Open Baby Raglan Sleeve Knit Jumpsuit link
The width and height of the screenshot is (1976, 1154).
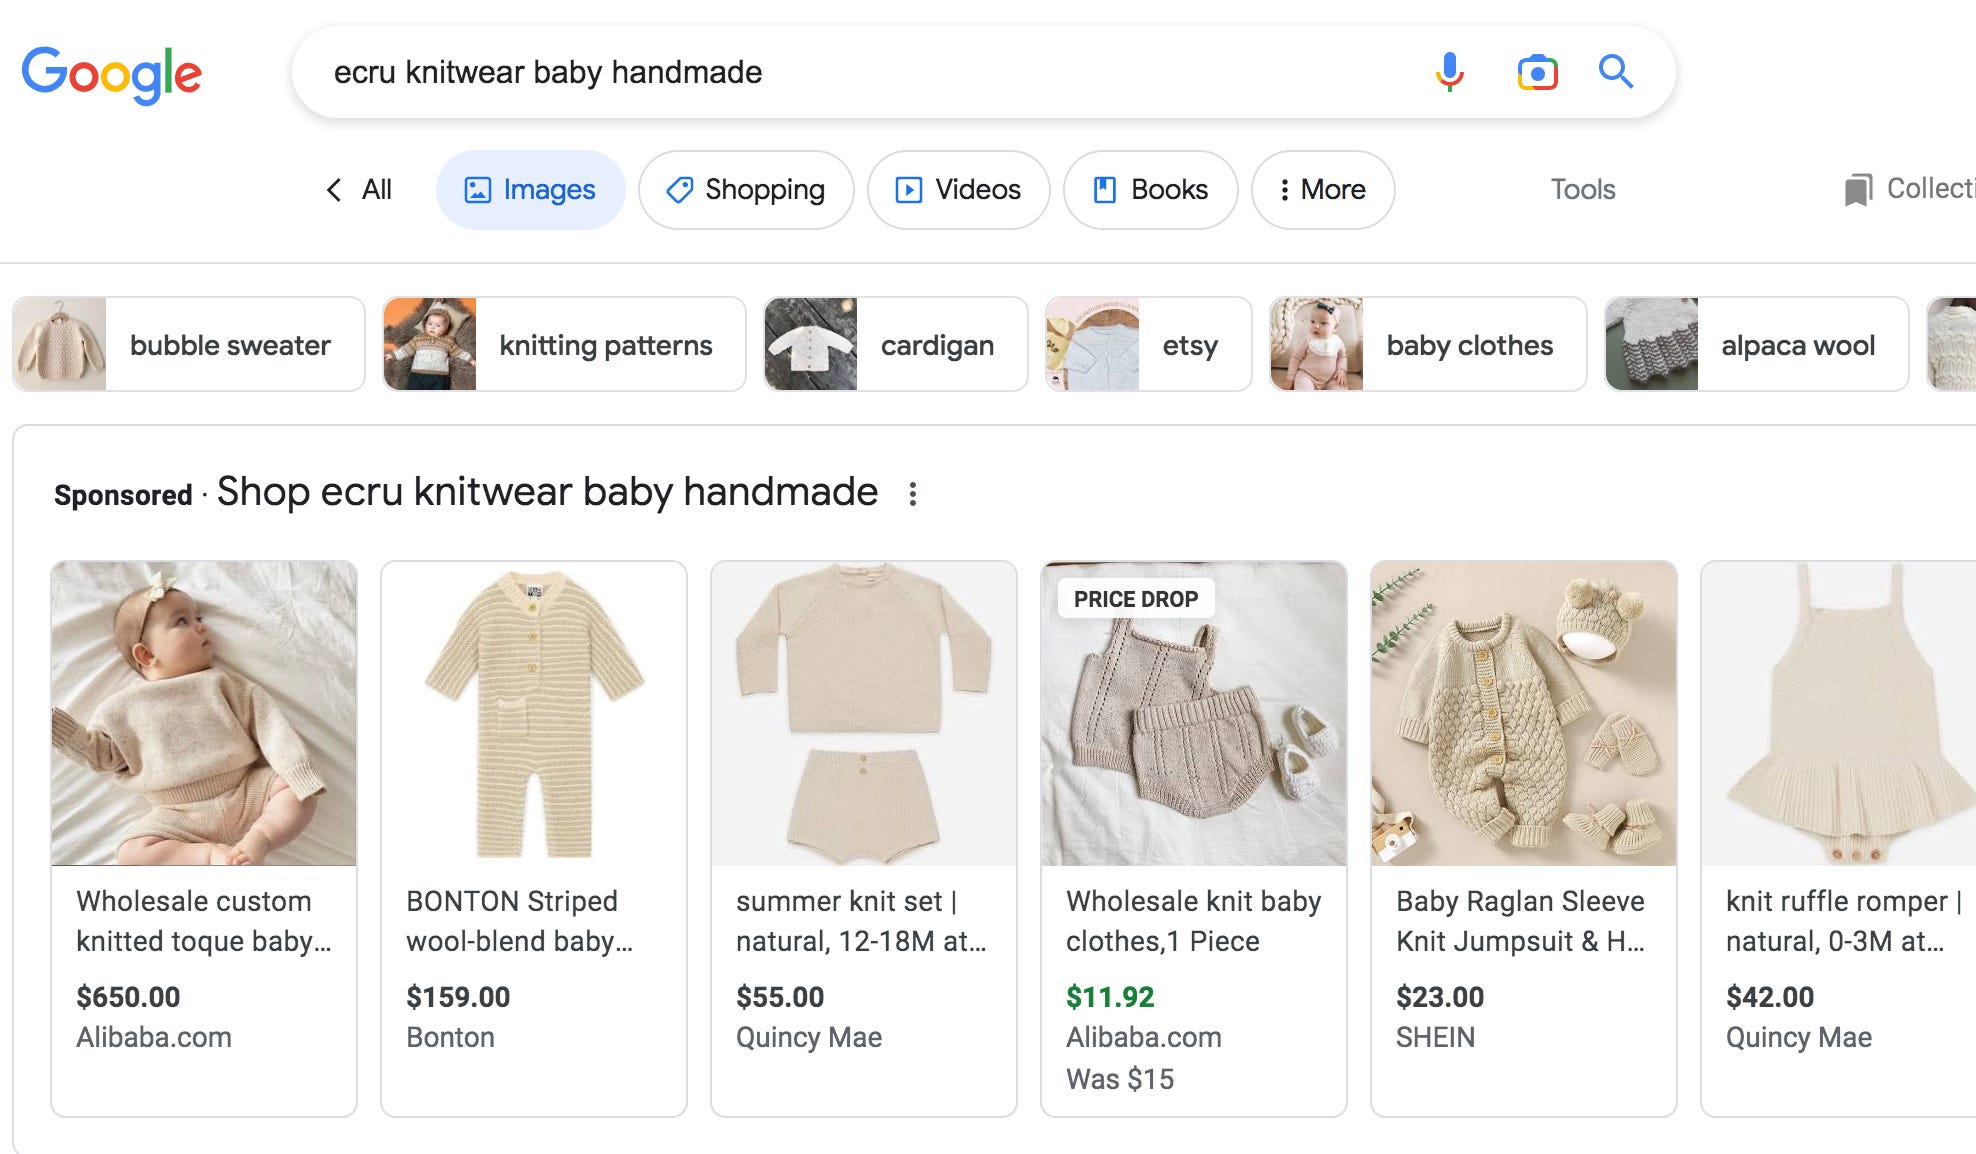pos(1521,921)
